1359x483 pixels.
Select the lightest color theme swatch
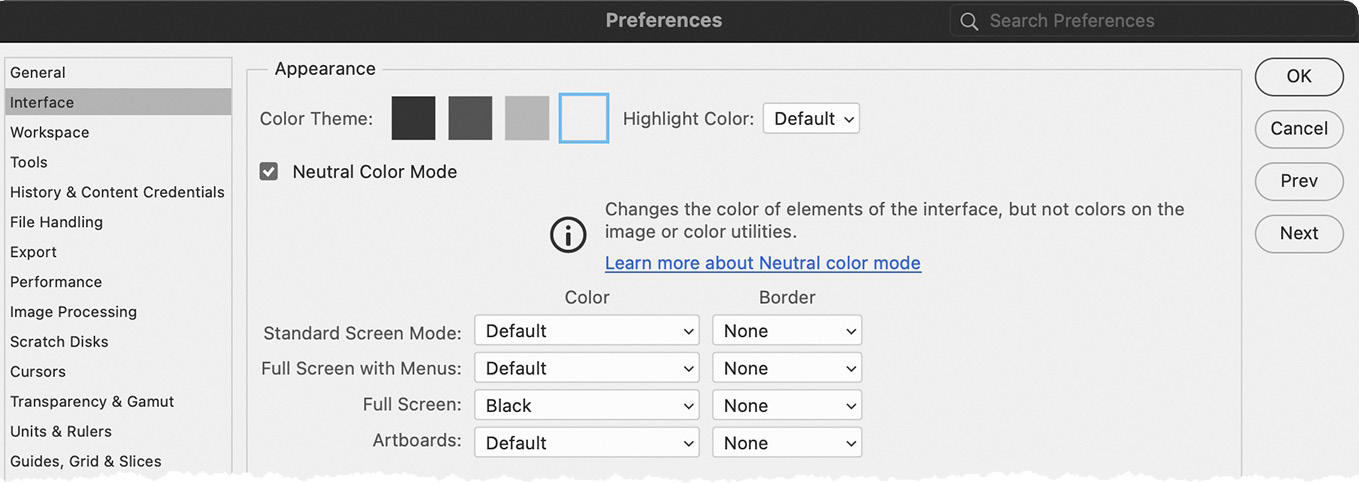[584, 118]
